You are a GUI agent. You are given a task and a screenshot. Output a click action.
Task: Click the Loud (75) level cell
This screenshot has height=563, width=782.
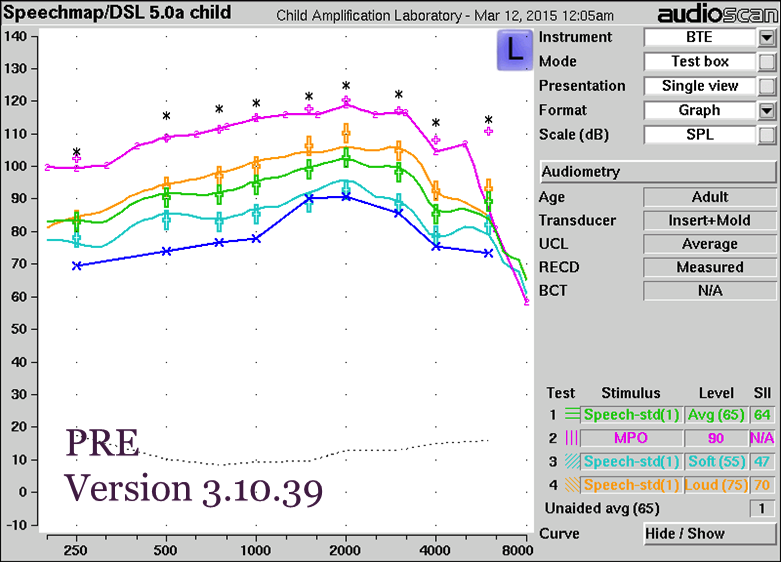tap(716, 485)
